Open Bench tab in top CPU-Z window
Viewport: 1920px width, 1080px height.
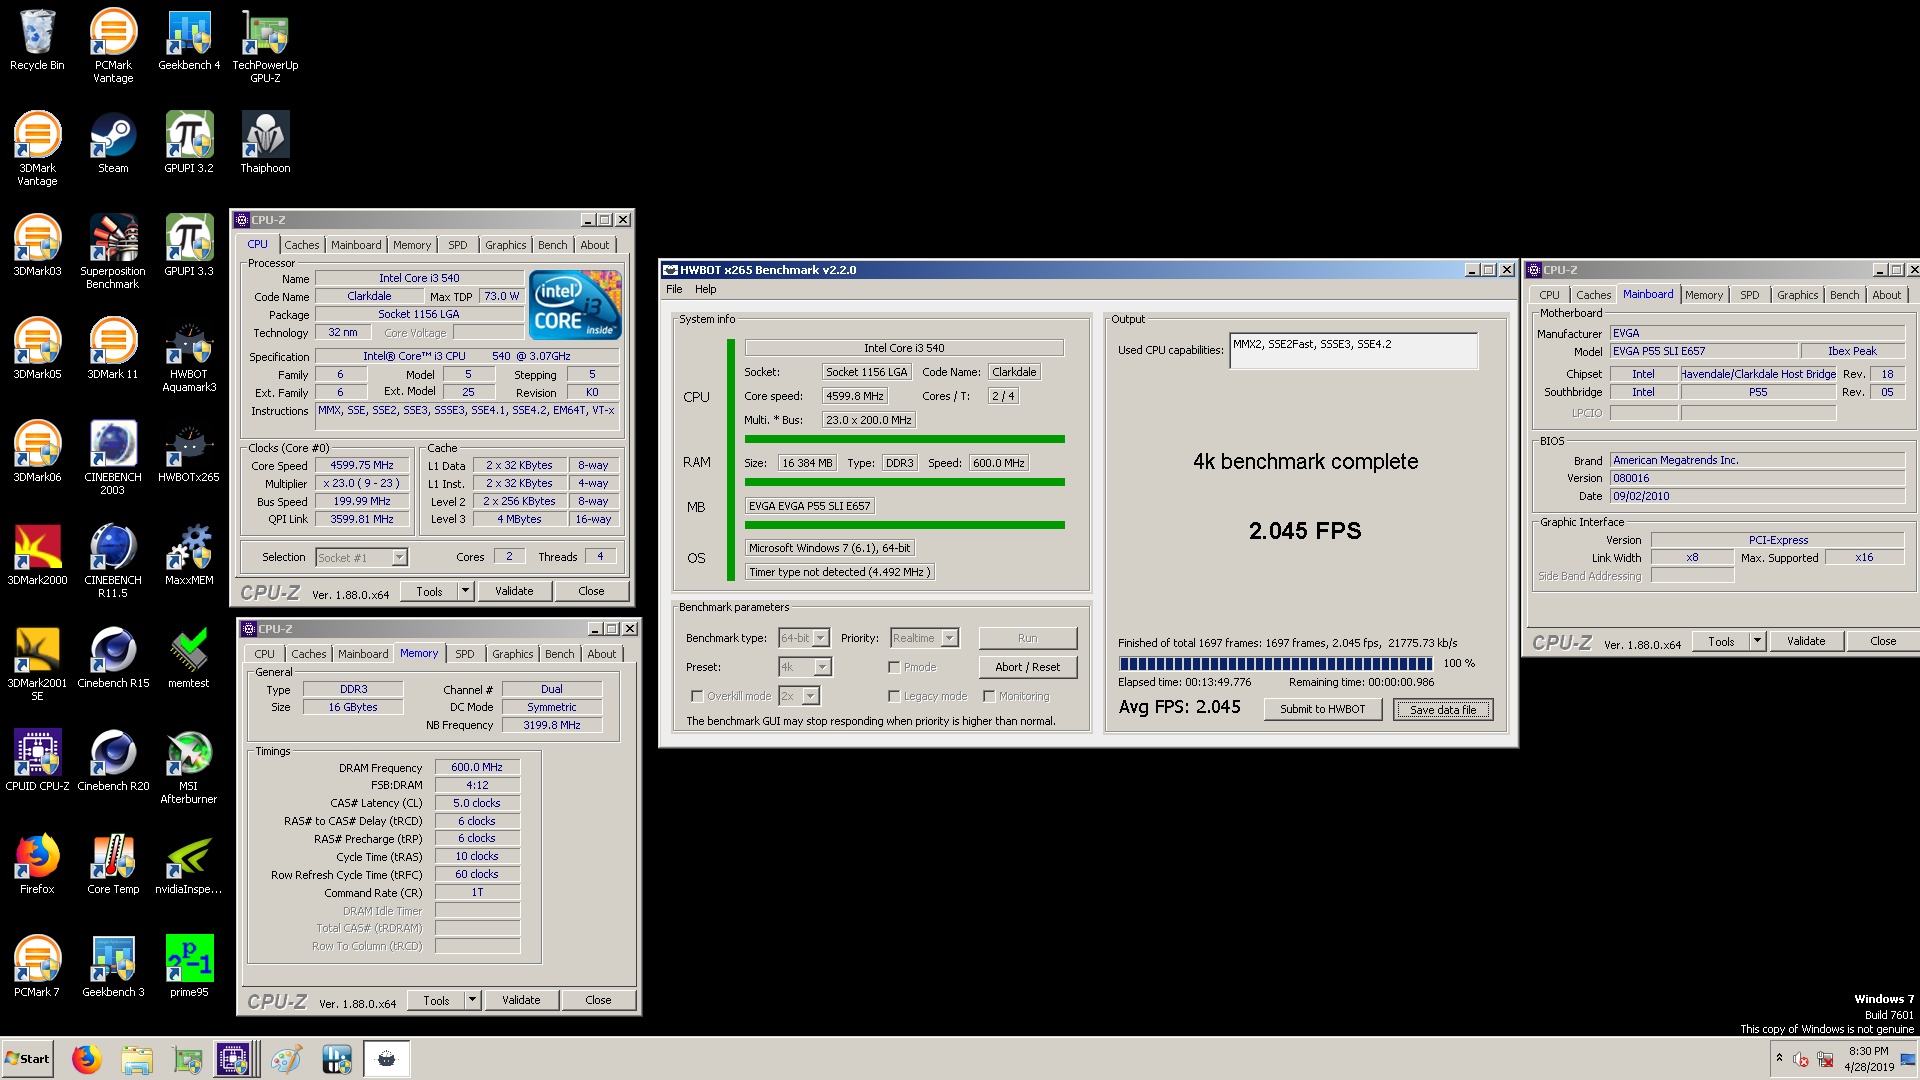[552, 245]
